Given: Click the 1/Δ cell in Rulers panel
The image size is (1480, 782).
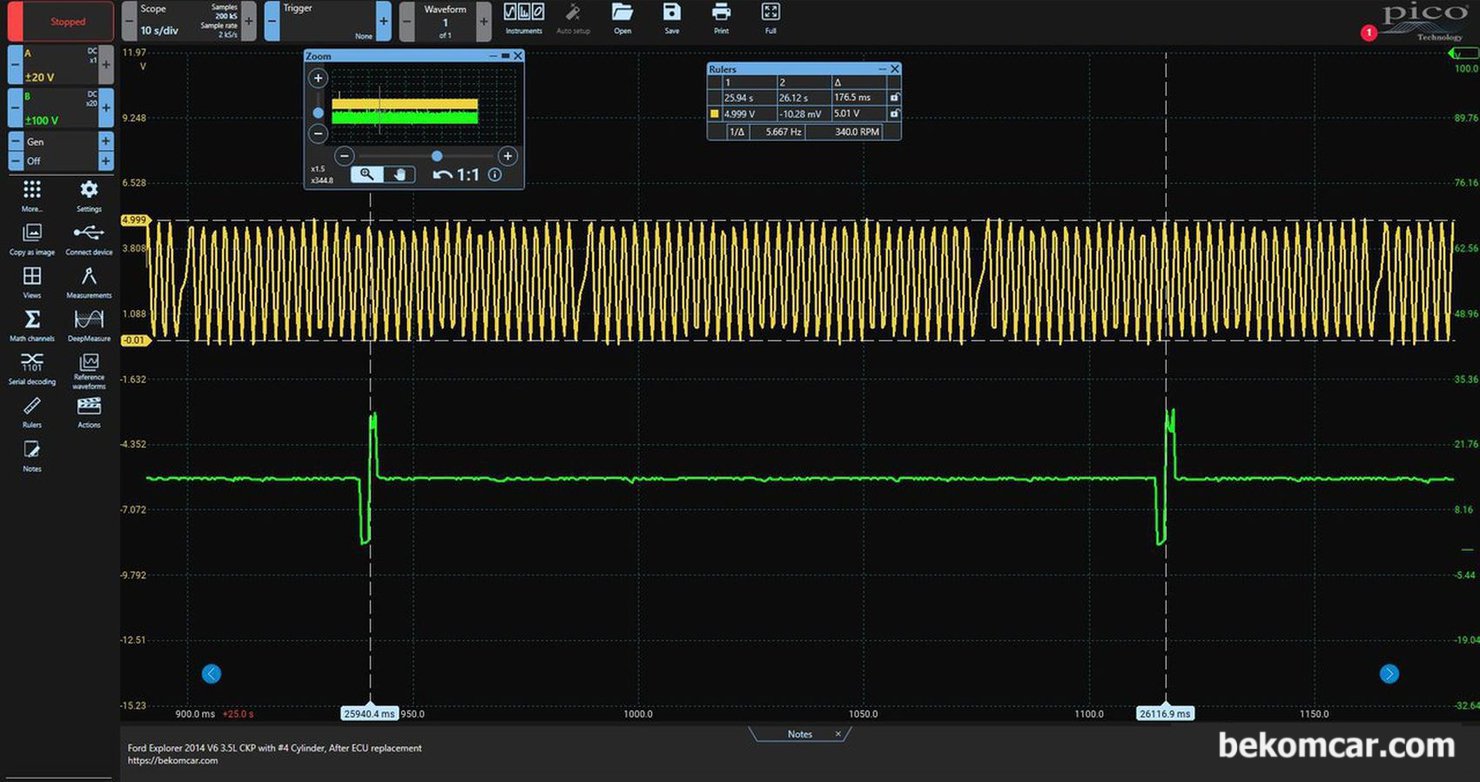Looking at the screenshot, I should coord(736,131).
